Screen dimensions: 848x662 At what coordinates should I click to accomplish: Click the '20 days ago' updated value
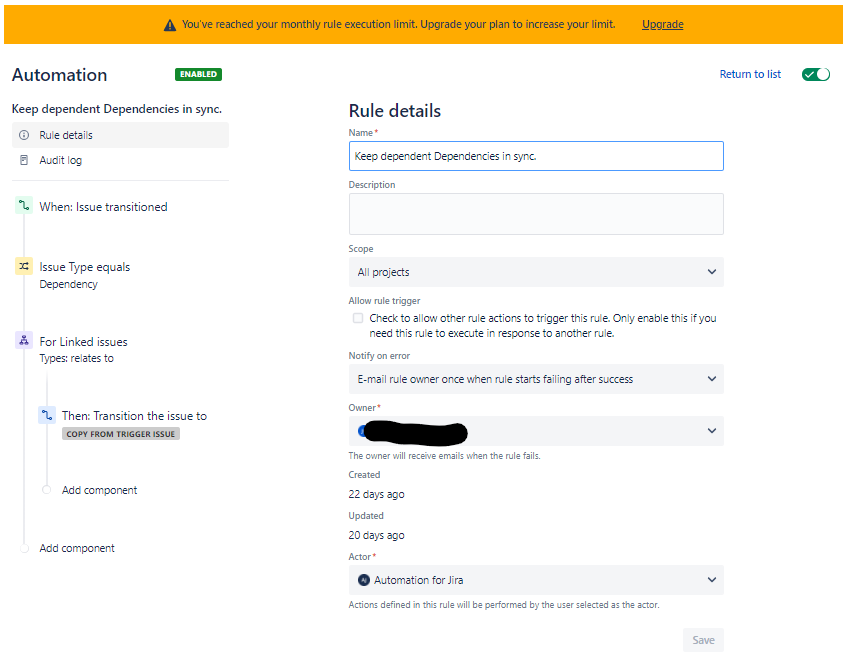(376, 535)
